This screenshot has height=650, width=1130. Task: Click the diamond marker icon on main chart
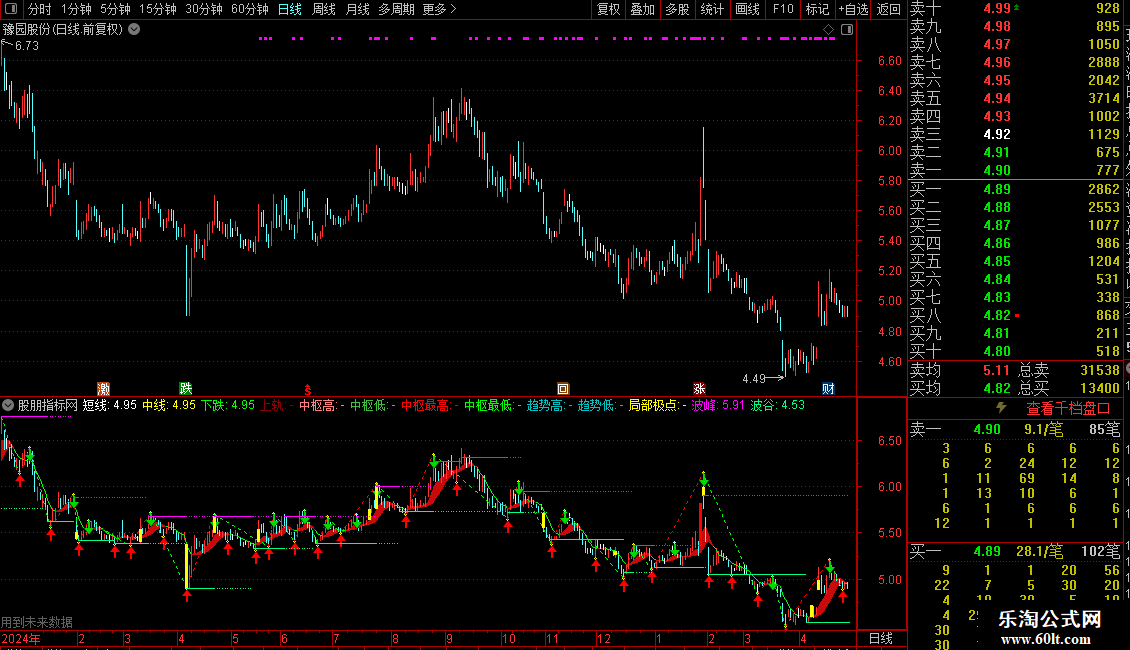pos(828,30)
